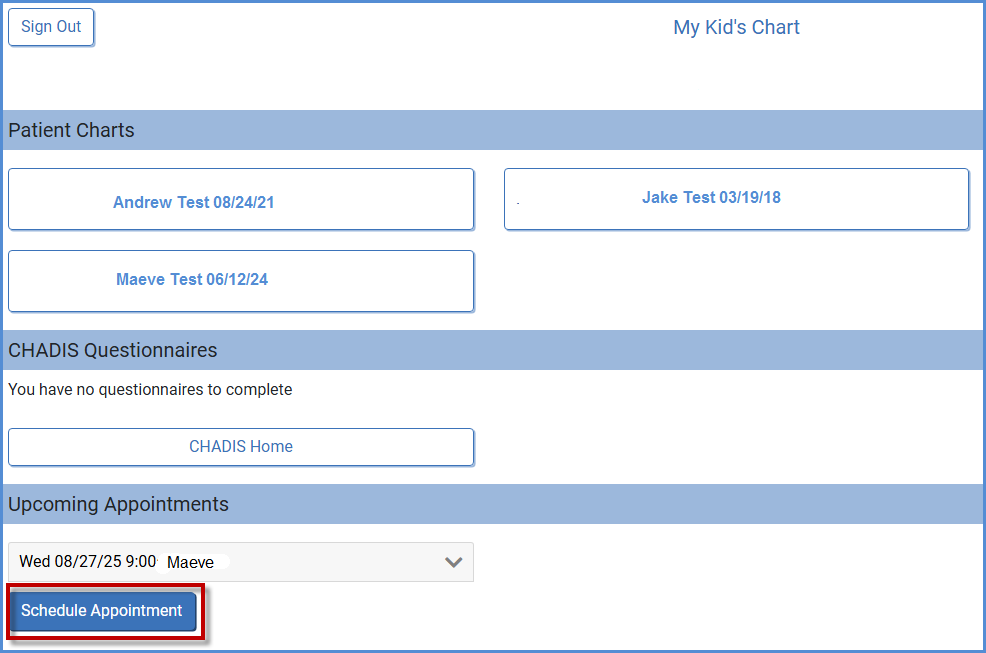The image size is (986, 653).
Task: Click the 9:00 time in appointment field
Action: coord(141,561)
